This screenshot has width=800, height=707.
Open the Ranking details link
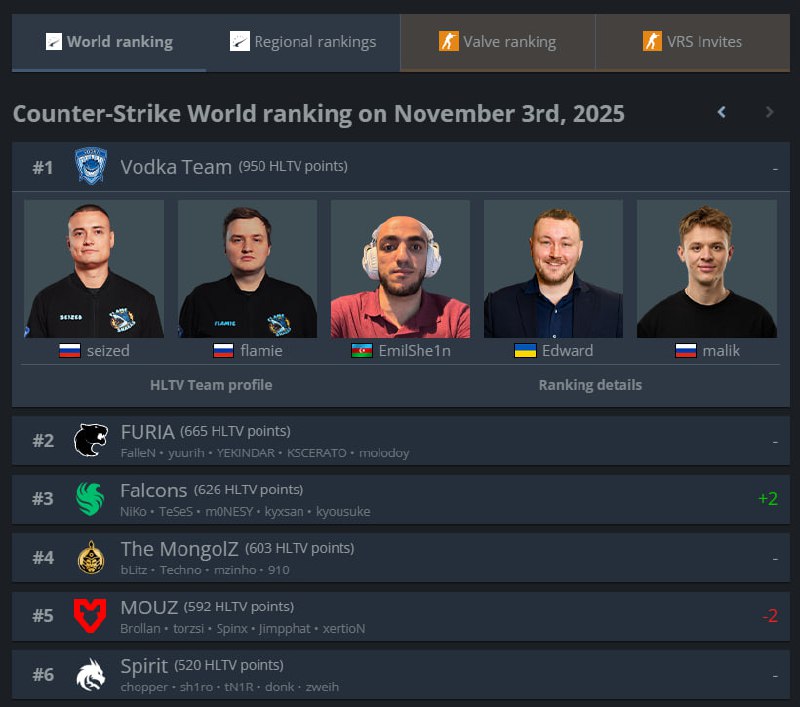coord(590,385)
